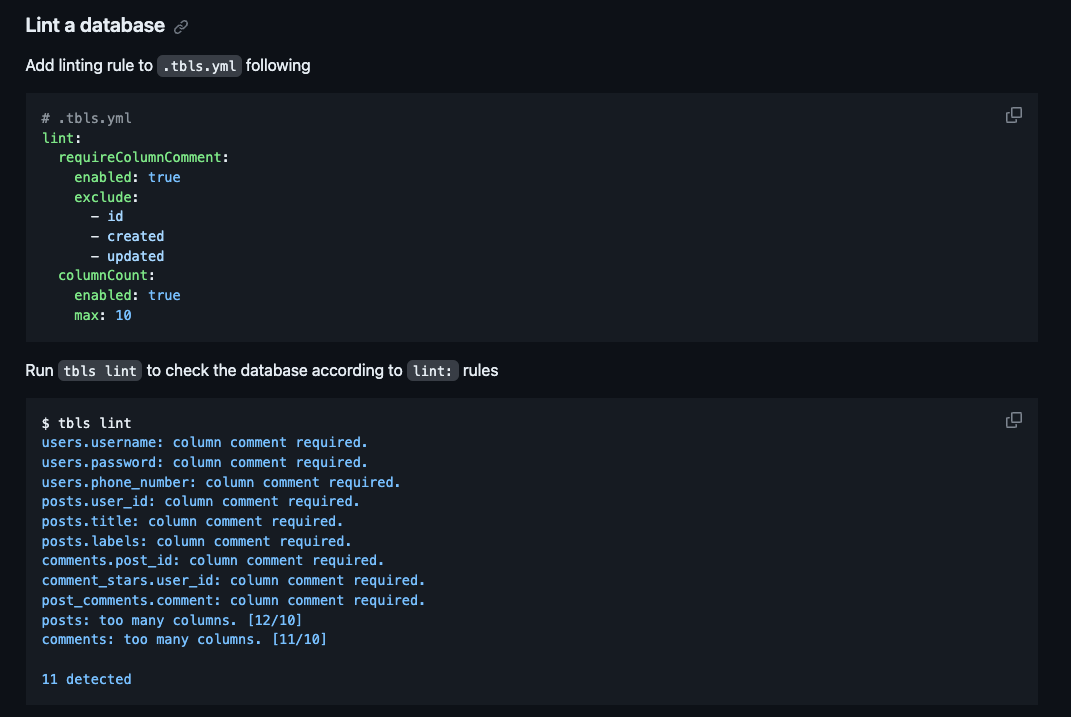
Task: Select the inline 'tbls lint' code label
Action: point(100,371)
